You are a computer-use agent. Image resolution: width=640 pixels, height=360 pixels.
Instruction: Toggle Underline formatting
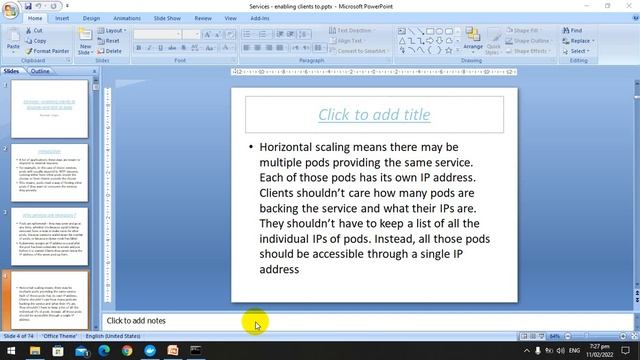[x=160, y=48]
